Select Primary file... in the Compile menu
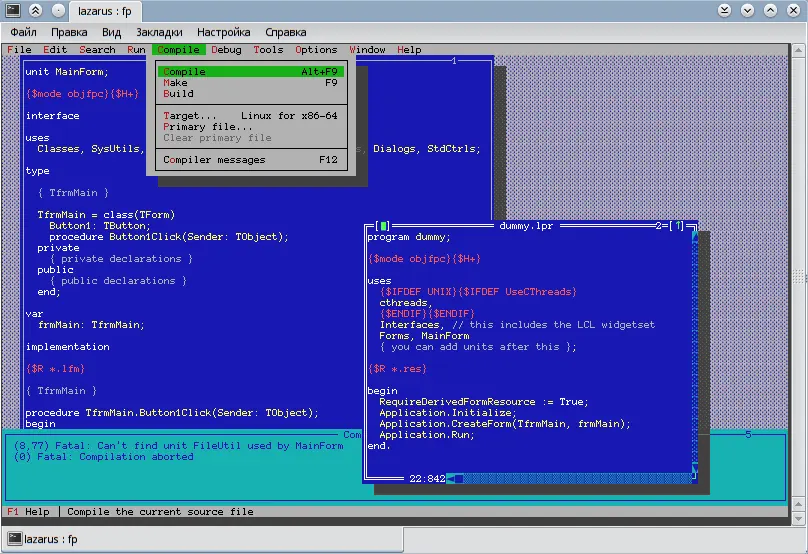The height and width of the screenshot is (554, 808). (x=251, y=127)
